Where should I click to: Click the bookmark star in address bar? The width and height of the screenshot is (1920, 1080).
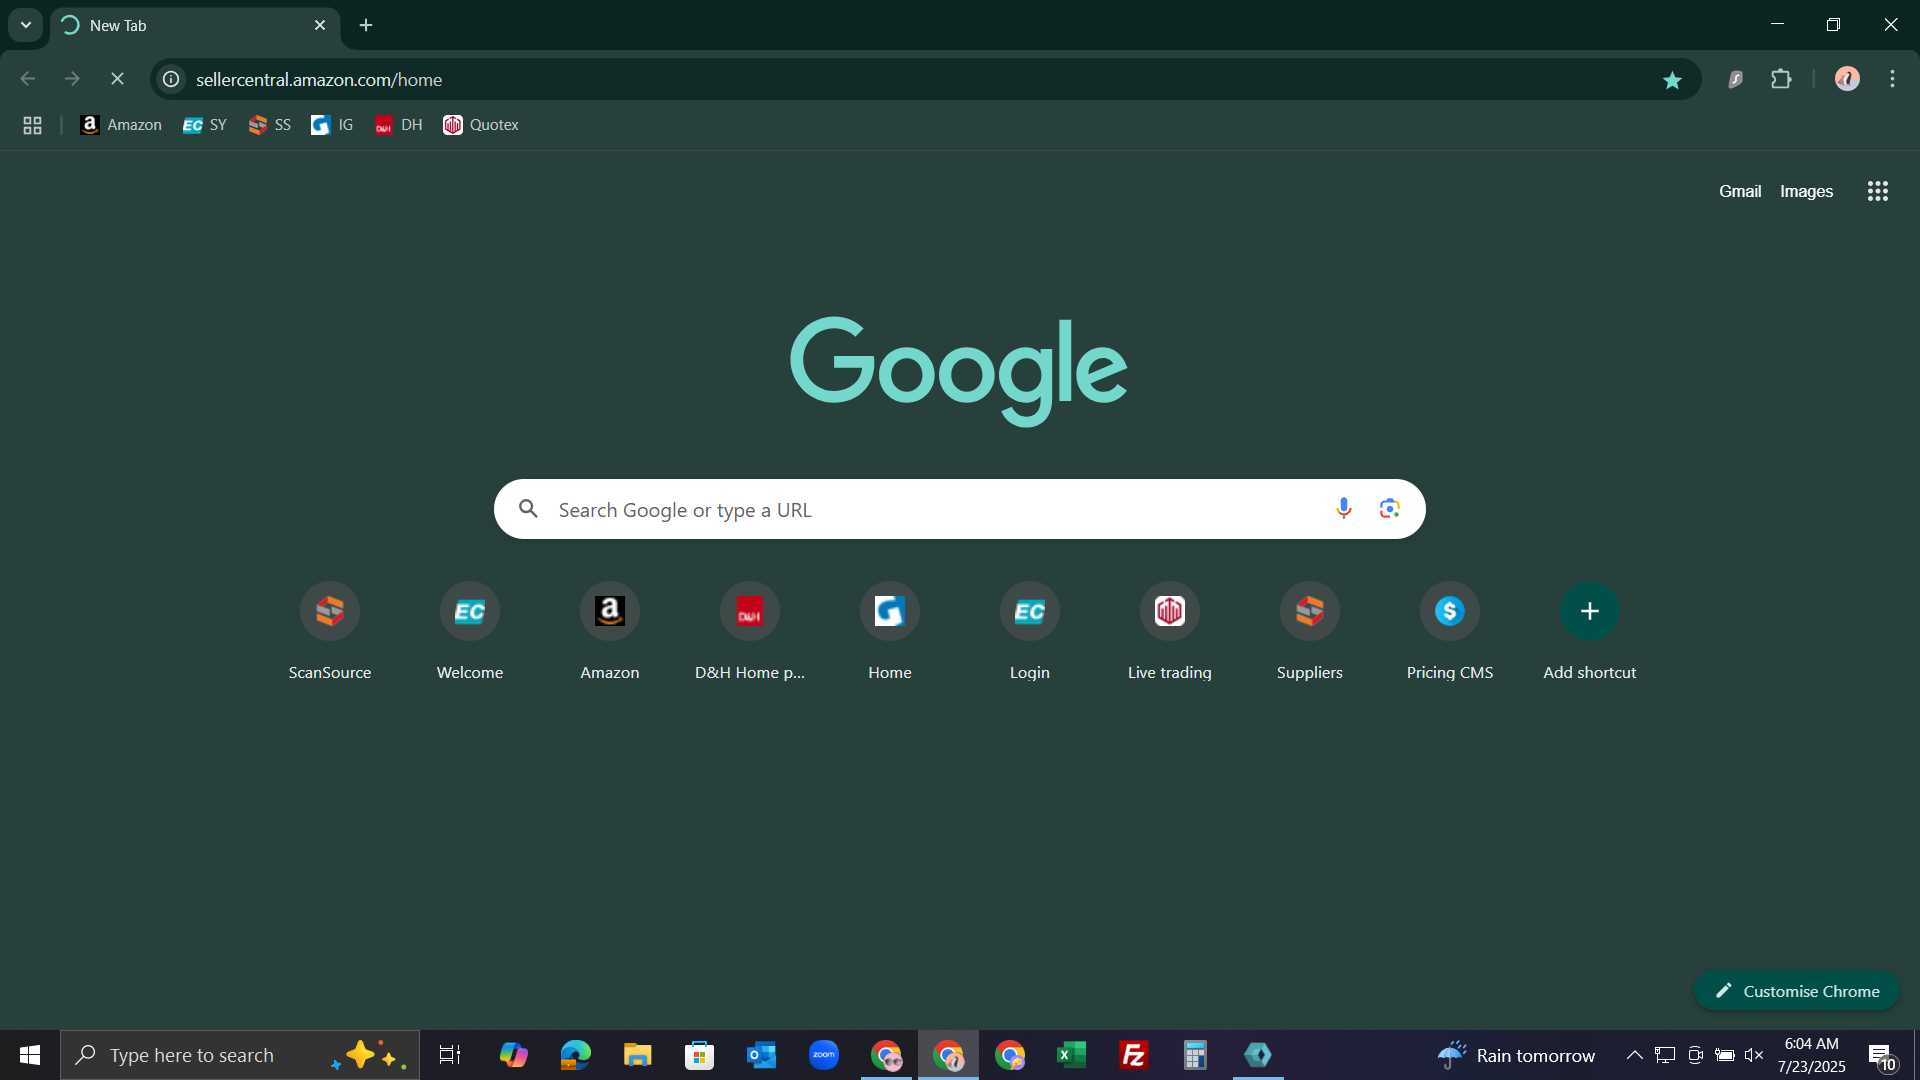(1672, 80)
